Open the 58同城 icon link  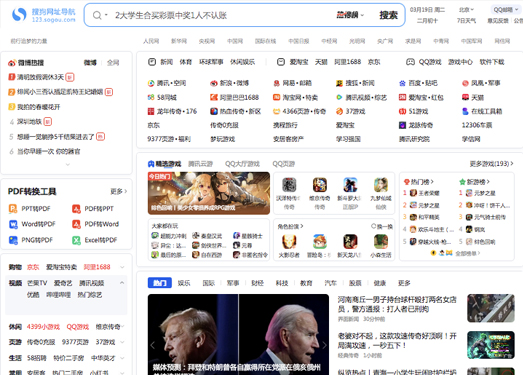pyautogui.click(x=151, y=97)
